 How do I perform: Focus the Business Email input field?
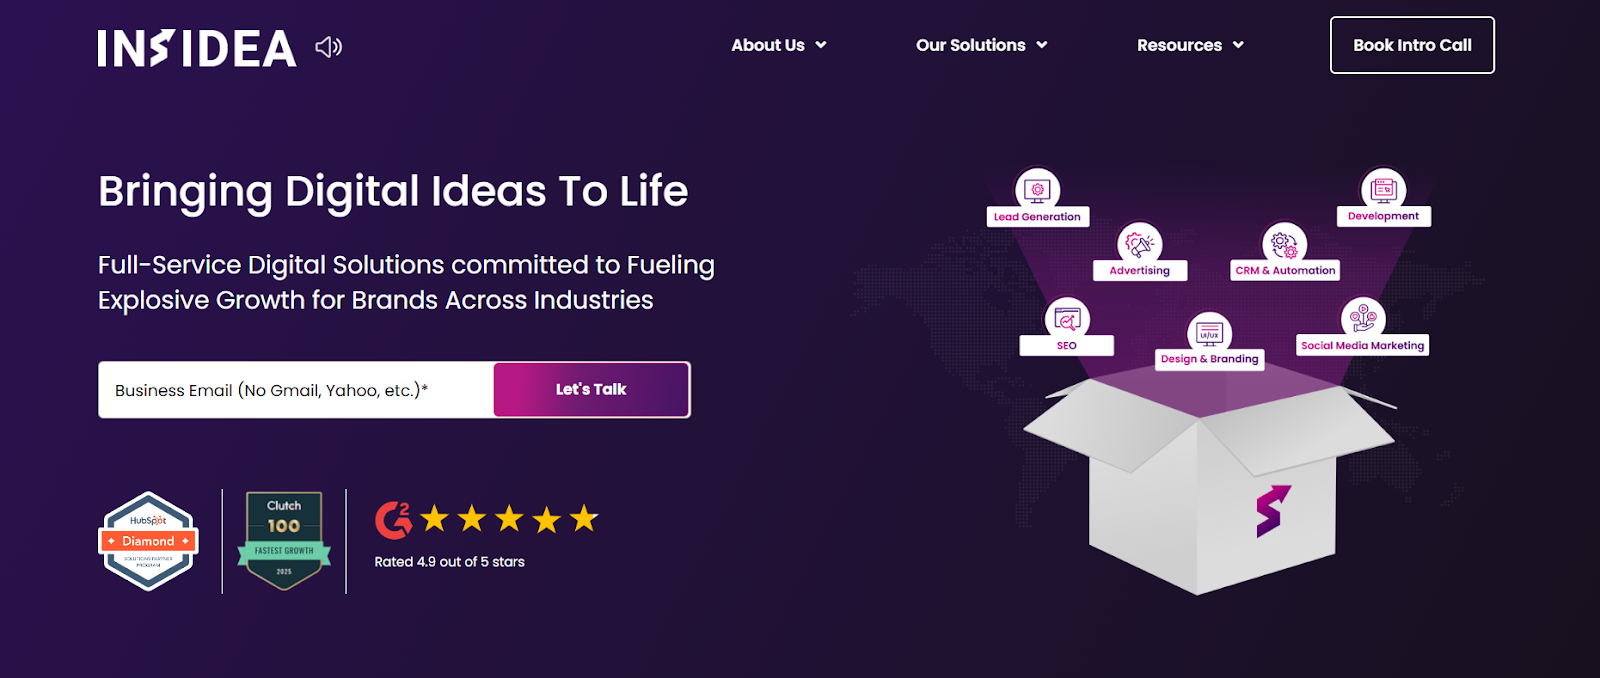coord(296,390)
